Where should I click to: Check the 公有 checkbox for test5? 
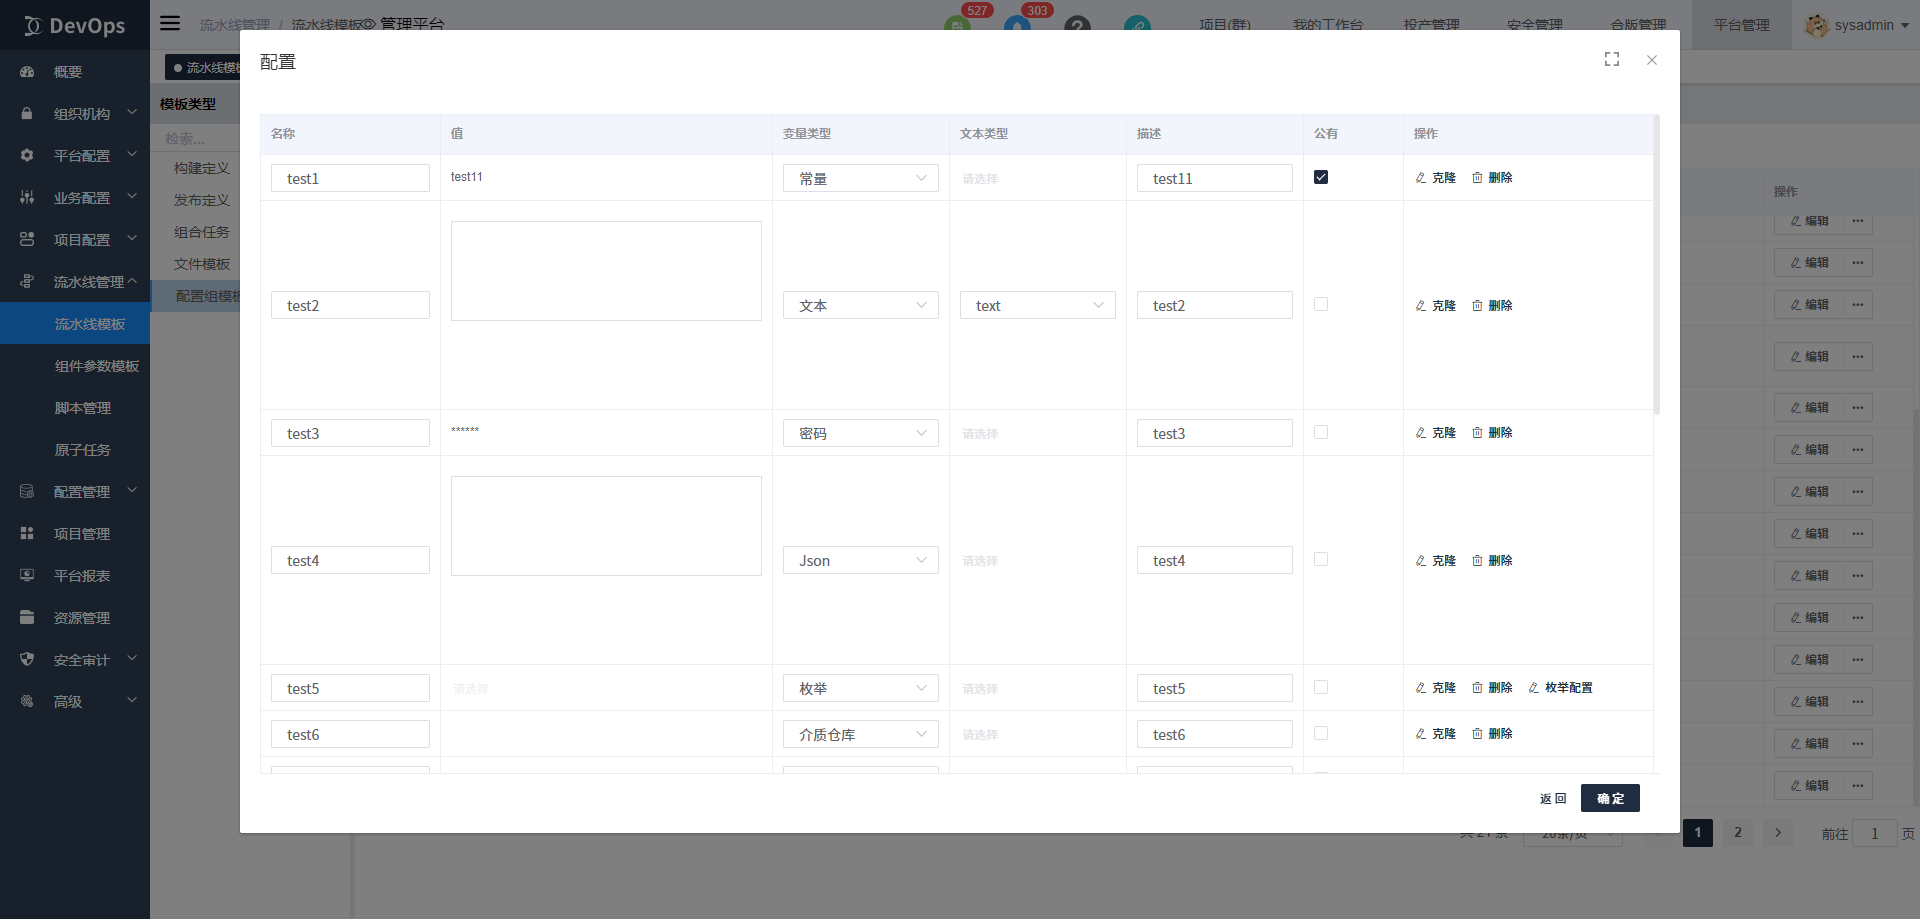point(1321,687)
